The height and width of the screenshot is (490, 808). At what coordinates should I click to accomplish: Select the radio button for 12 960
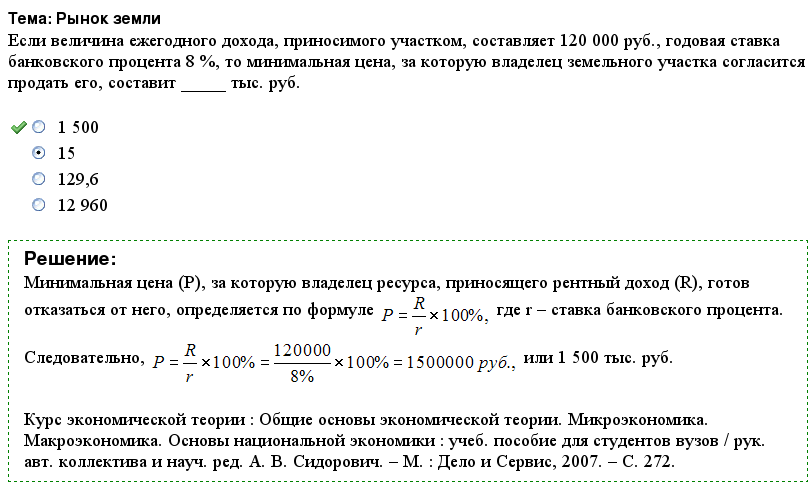click(39, 205)
